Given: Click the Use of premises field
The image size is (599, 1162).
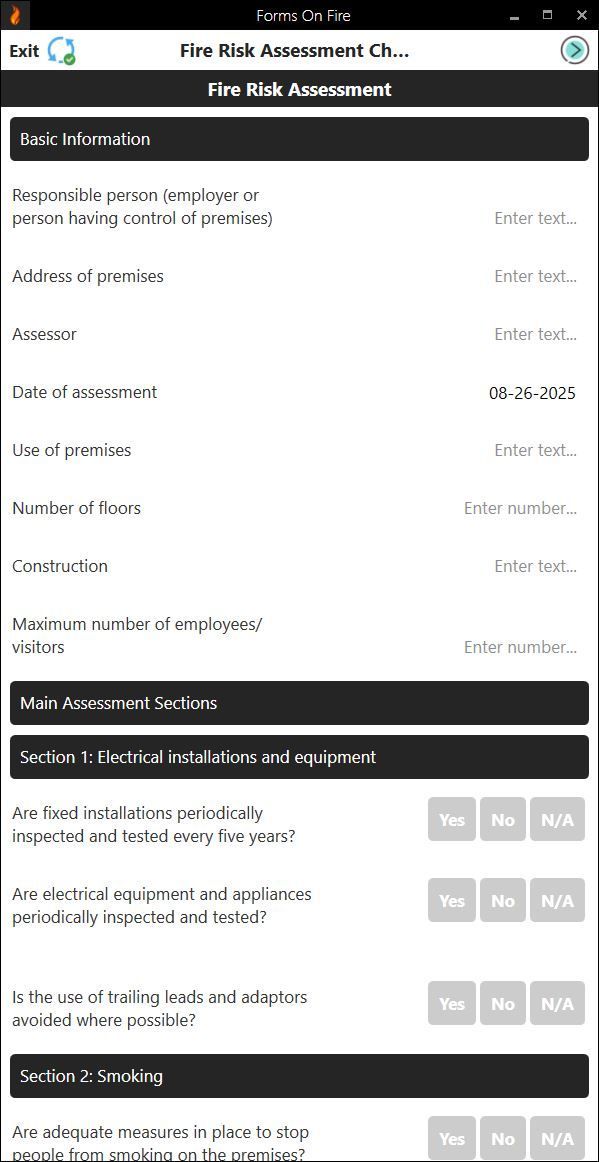Looking at the screenshot, I should point(535,450).
